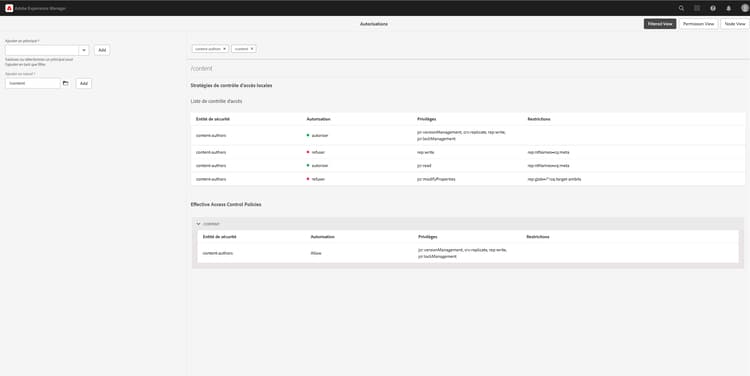Click 'Effective Access Control Policies' heading
This screenshot has width=750, height=376.
point(226,204)
